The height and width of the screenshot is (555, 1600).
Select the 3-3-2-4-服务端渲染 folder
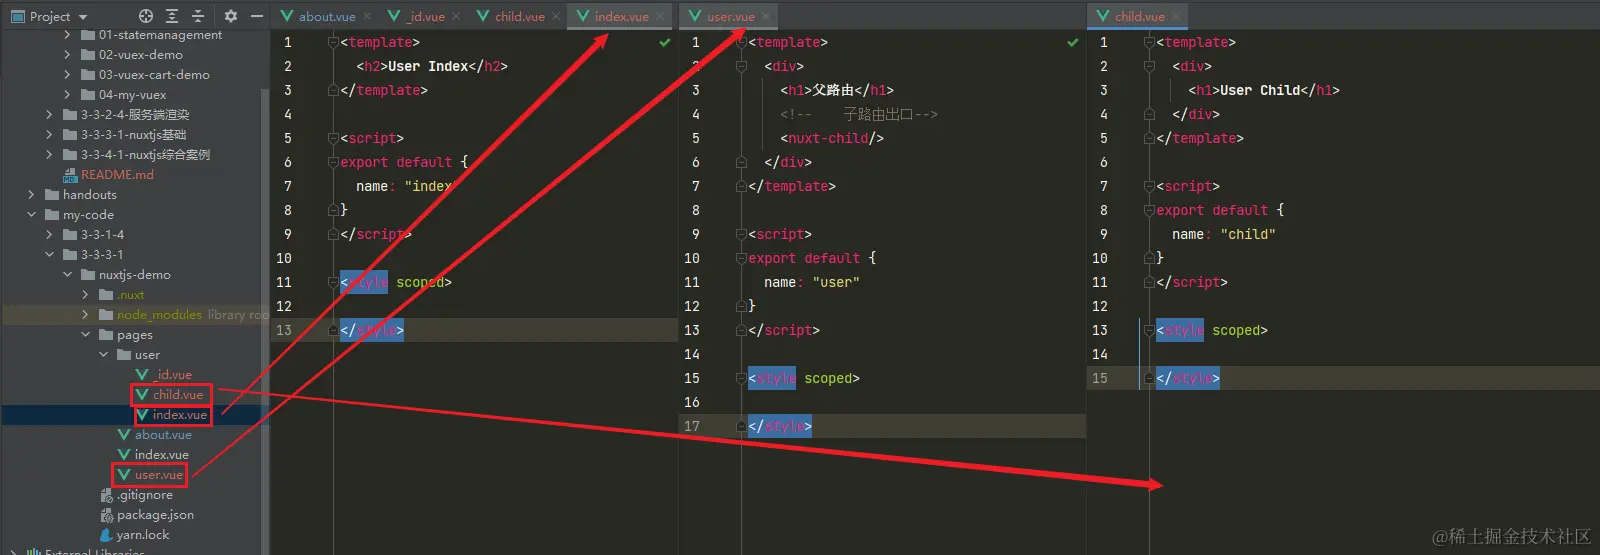pos(135,115)
